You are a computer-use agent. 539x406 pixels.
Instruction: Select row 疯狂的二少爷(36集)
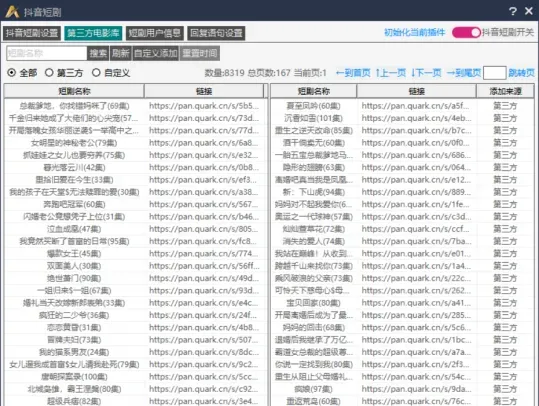pos(74,315)
